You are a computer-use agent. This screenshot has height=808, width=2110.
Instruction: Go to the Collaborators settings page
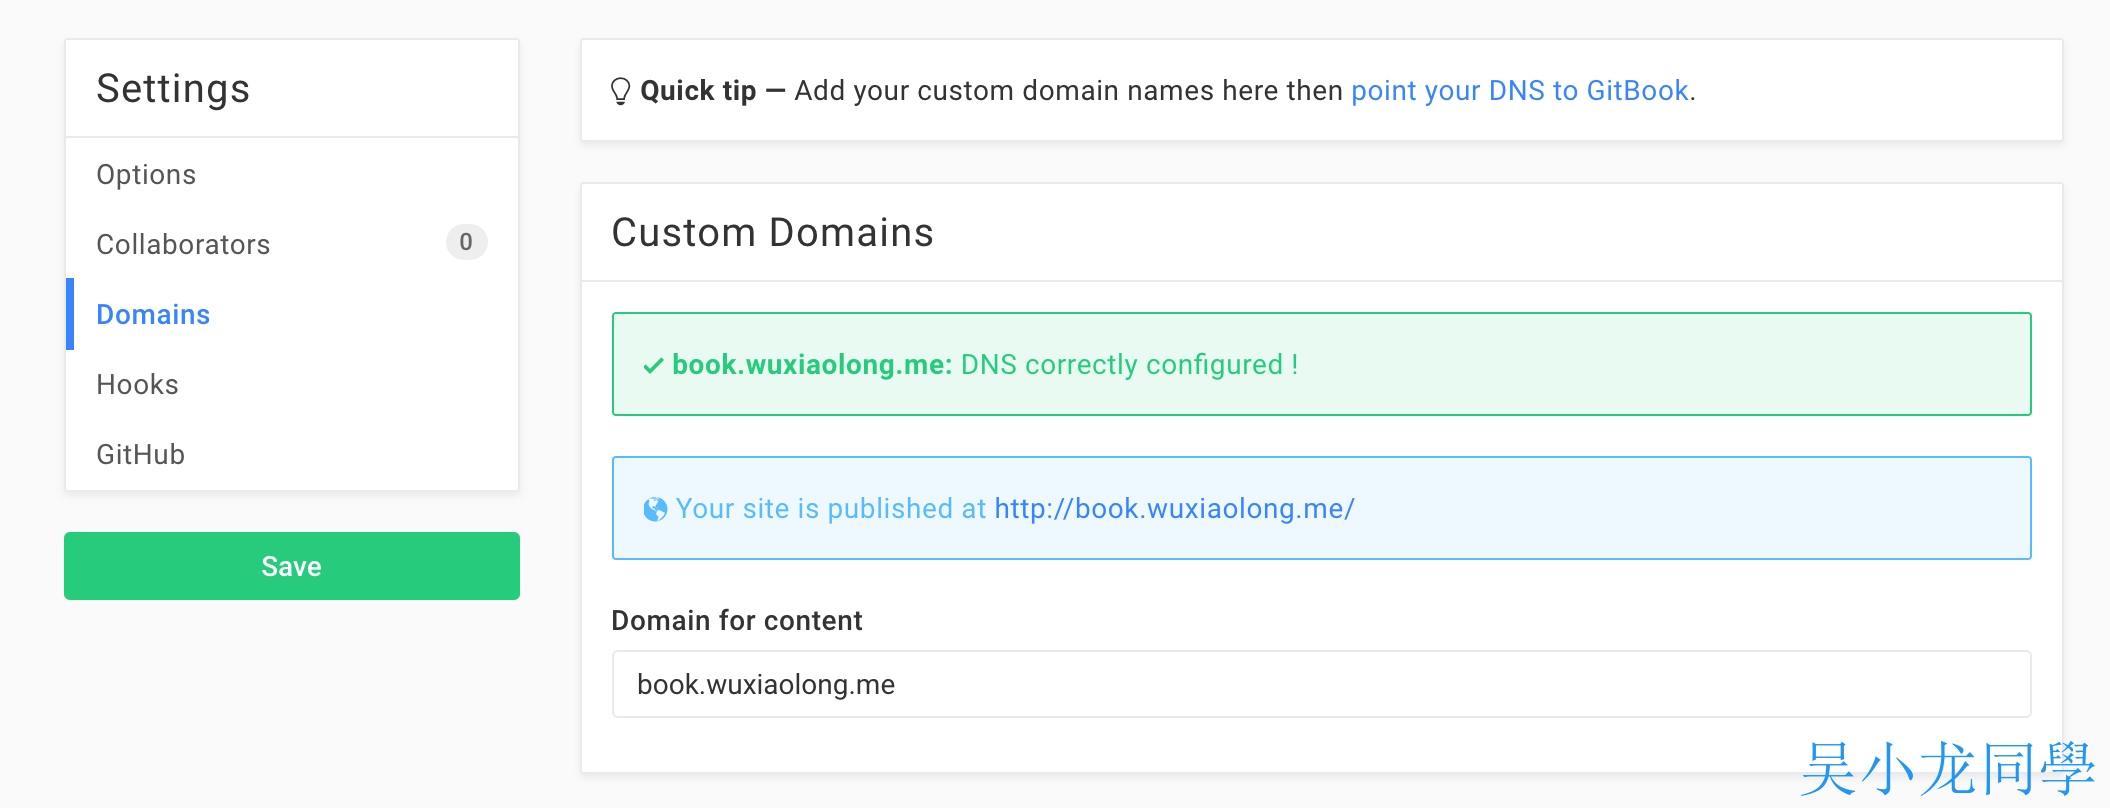tap(183, 245)
